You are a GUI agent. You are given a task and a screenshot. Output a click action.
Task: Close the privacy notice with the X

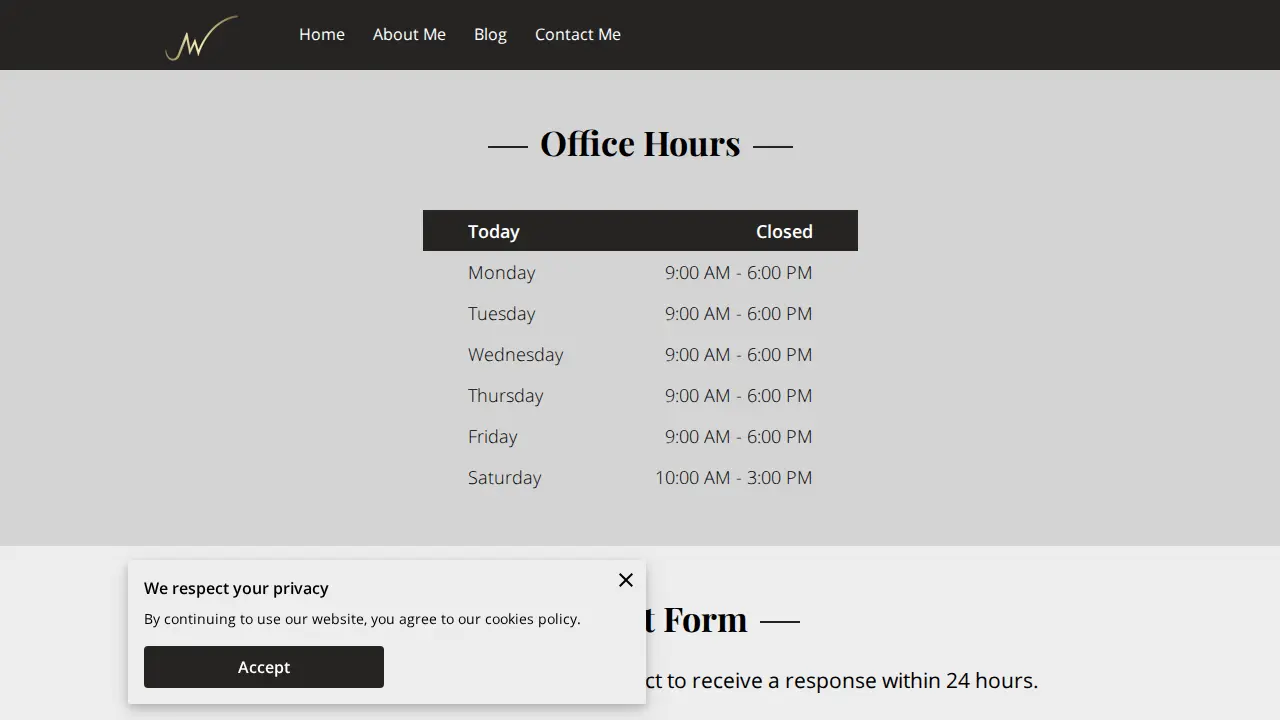tap(626, 580)
